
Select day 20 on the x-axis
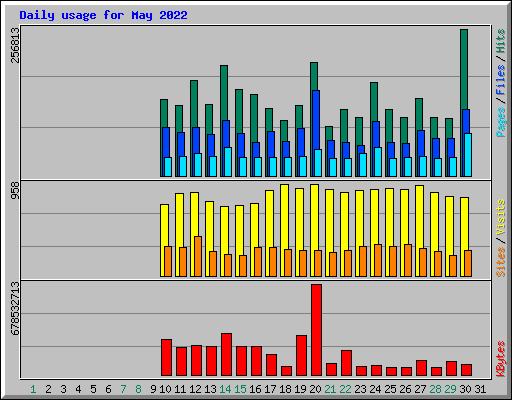pyautogui.click(x=315, y=389)
